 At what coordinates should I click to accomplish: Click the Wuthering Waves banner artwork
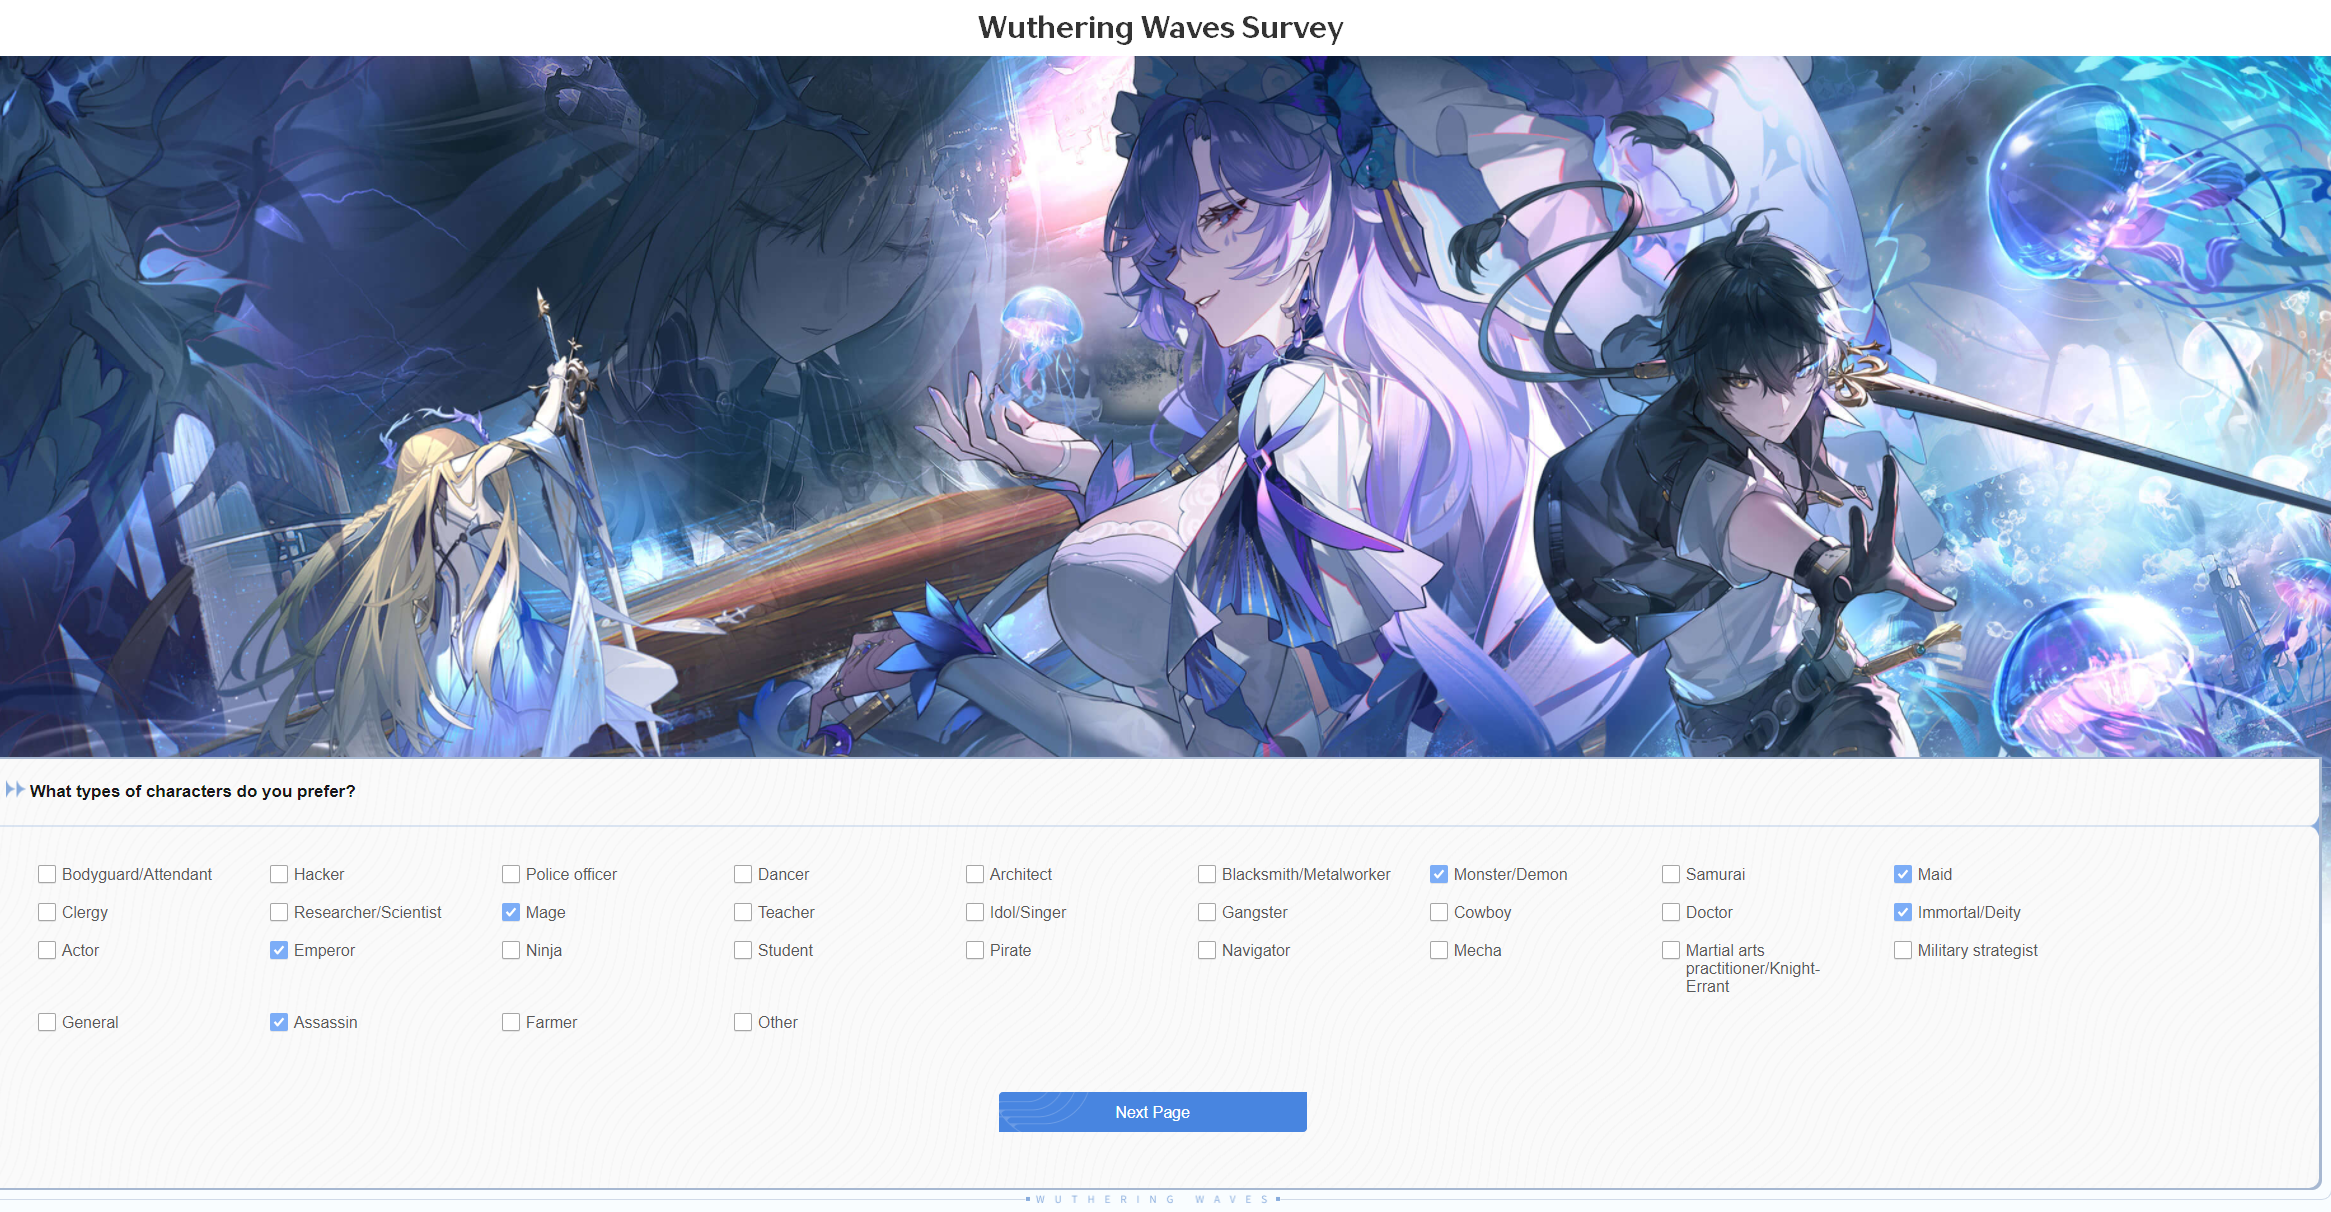[x=1165, y=406]
